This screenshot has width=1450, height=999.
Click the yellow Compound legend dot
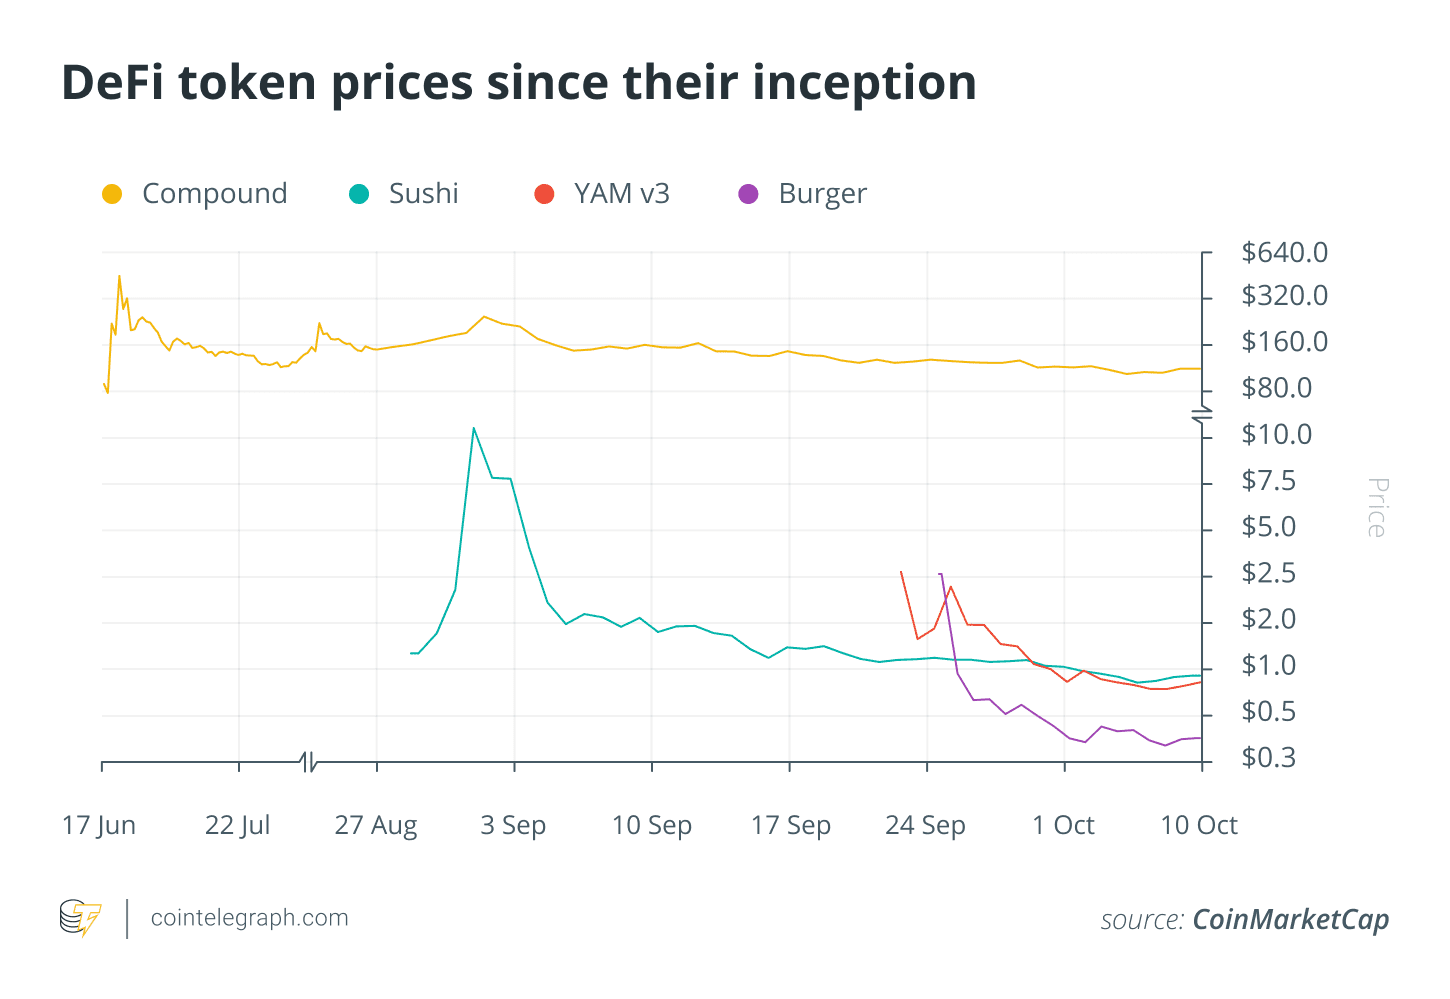click(x=112, y=194)
